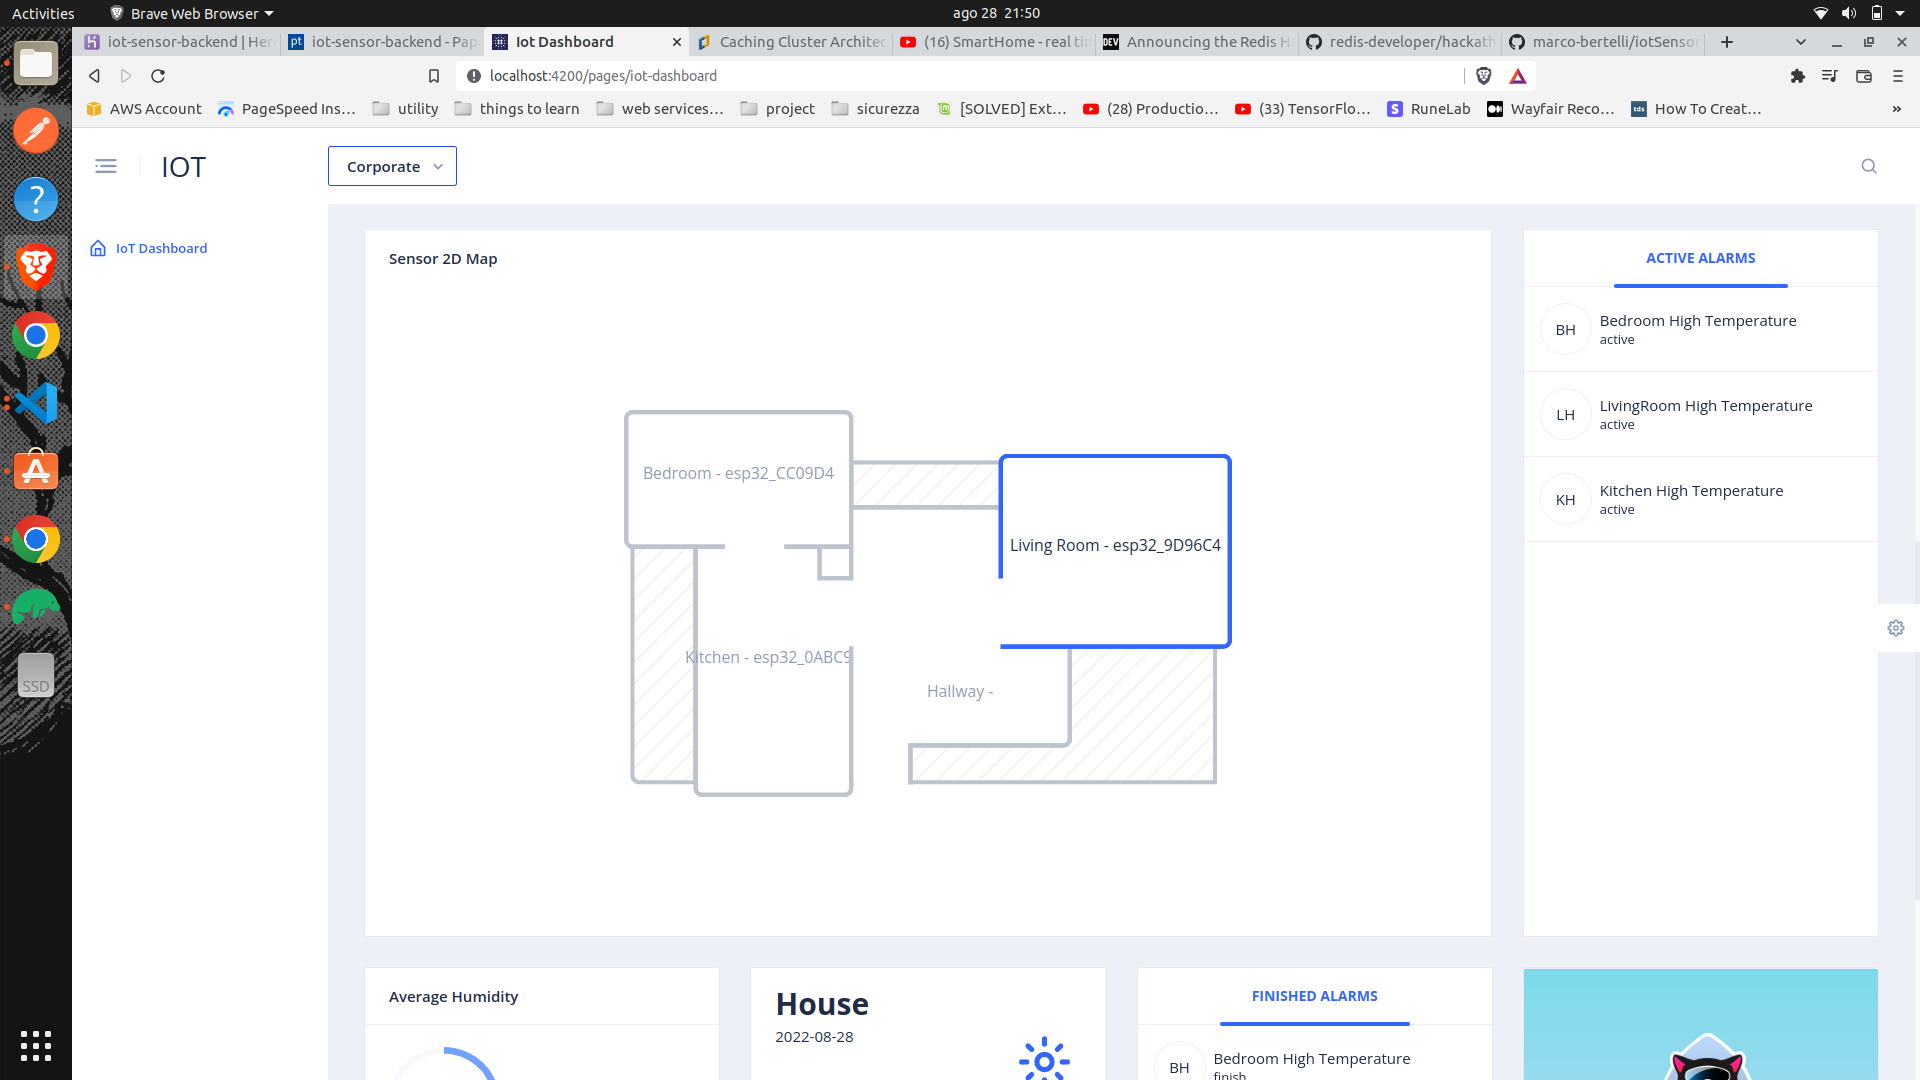Launch Visual Studio Code from dock
This screenshot has height=1080, width=1920.
point(36,403)
